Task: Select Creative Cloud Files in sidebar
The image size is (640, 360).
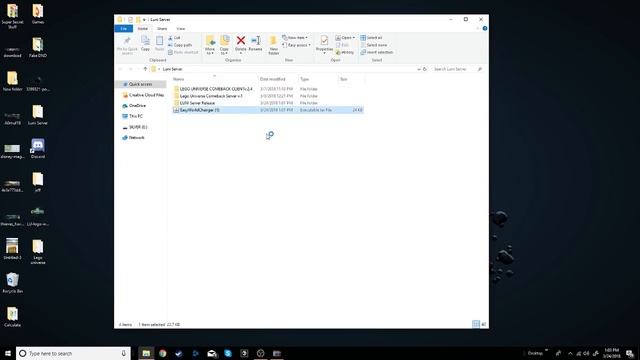Action: [143, 95]
